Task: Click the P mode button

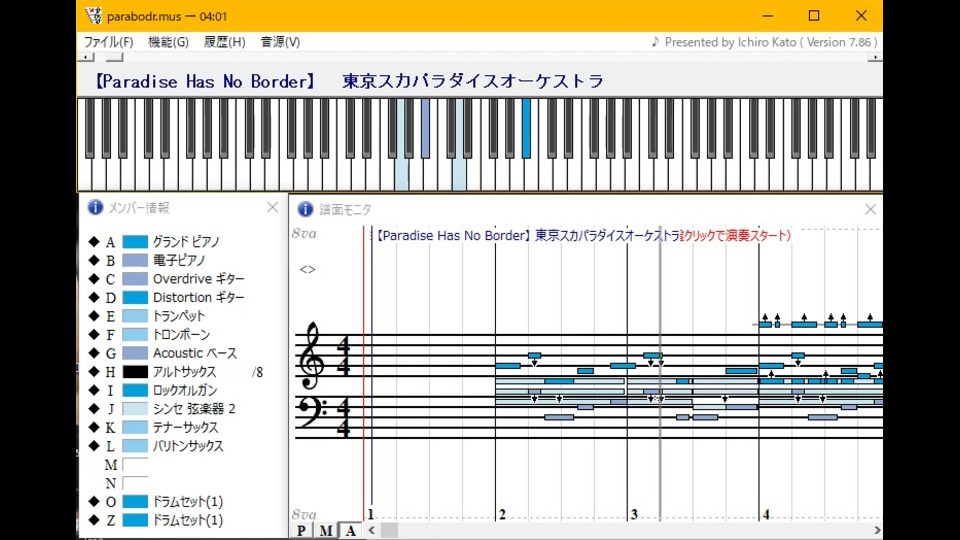Action: (301, 530)
